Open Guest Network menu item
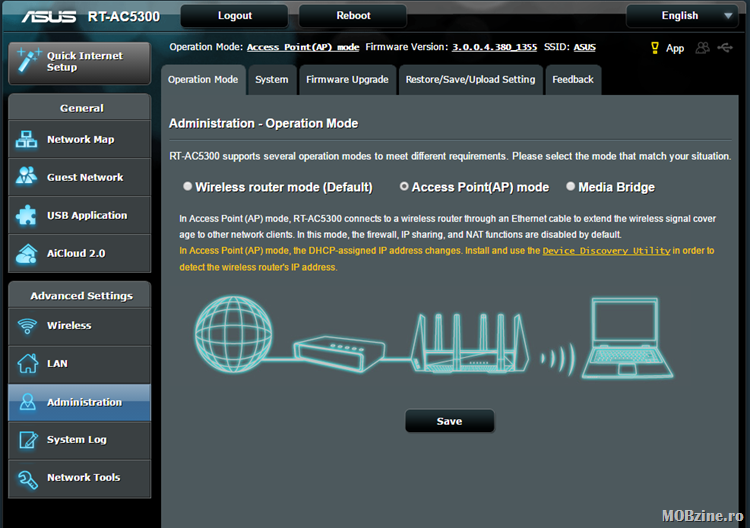750x528 pixels. 79,177
